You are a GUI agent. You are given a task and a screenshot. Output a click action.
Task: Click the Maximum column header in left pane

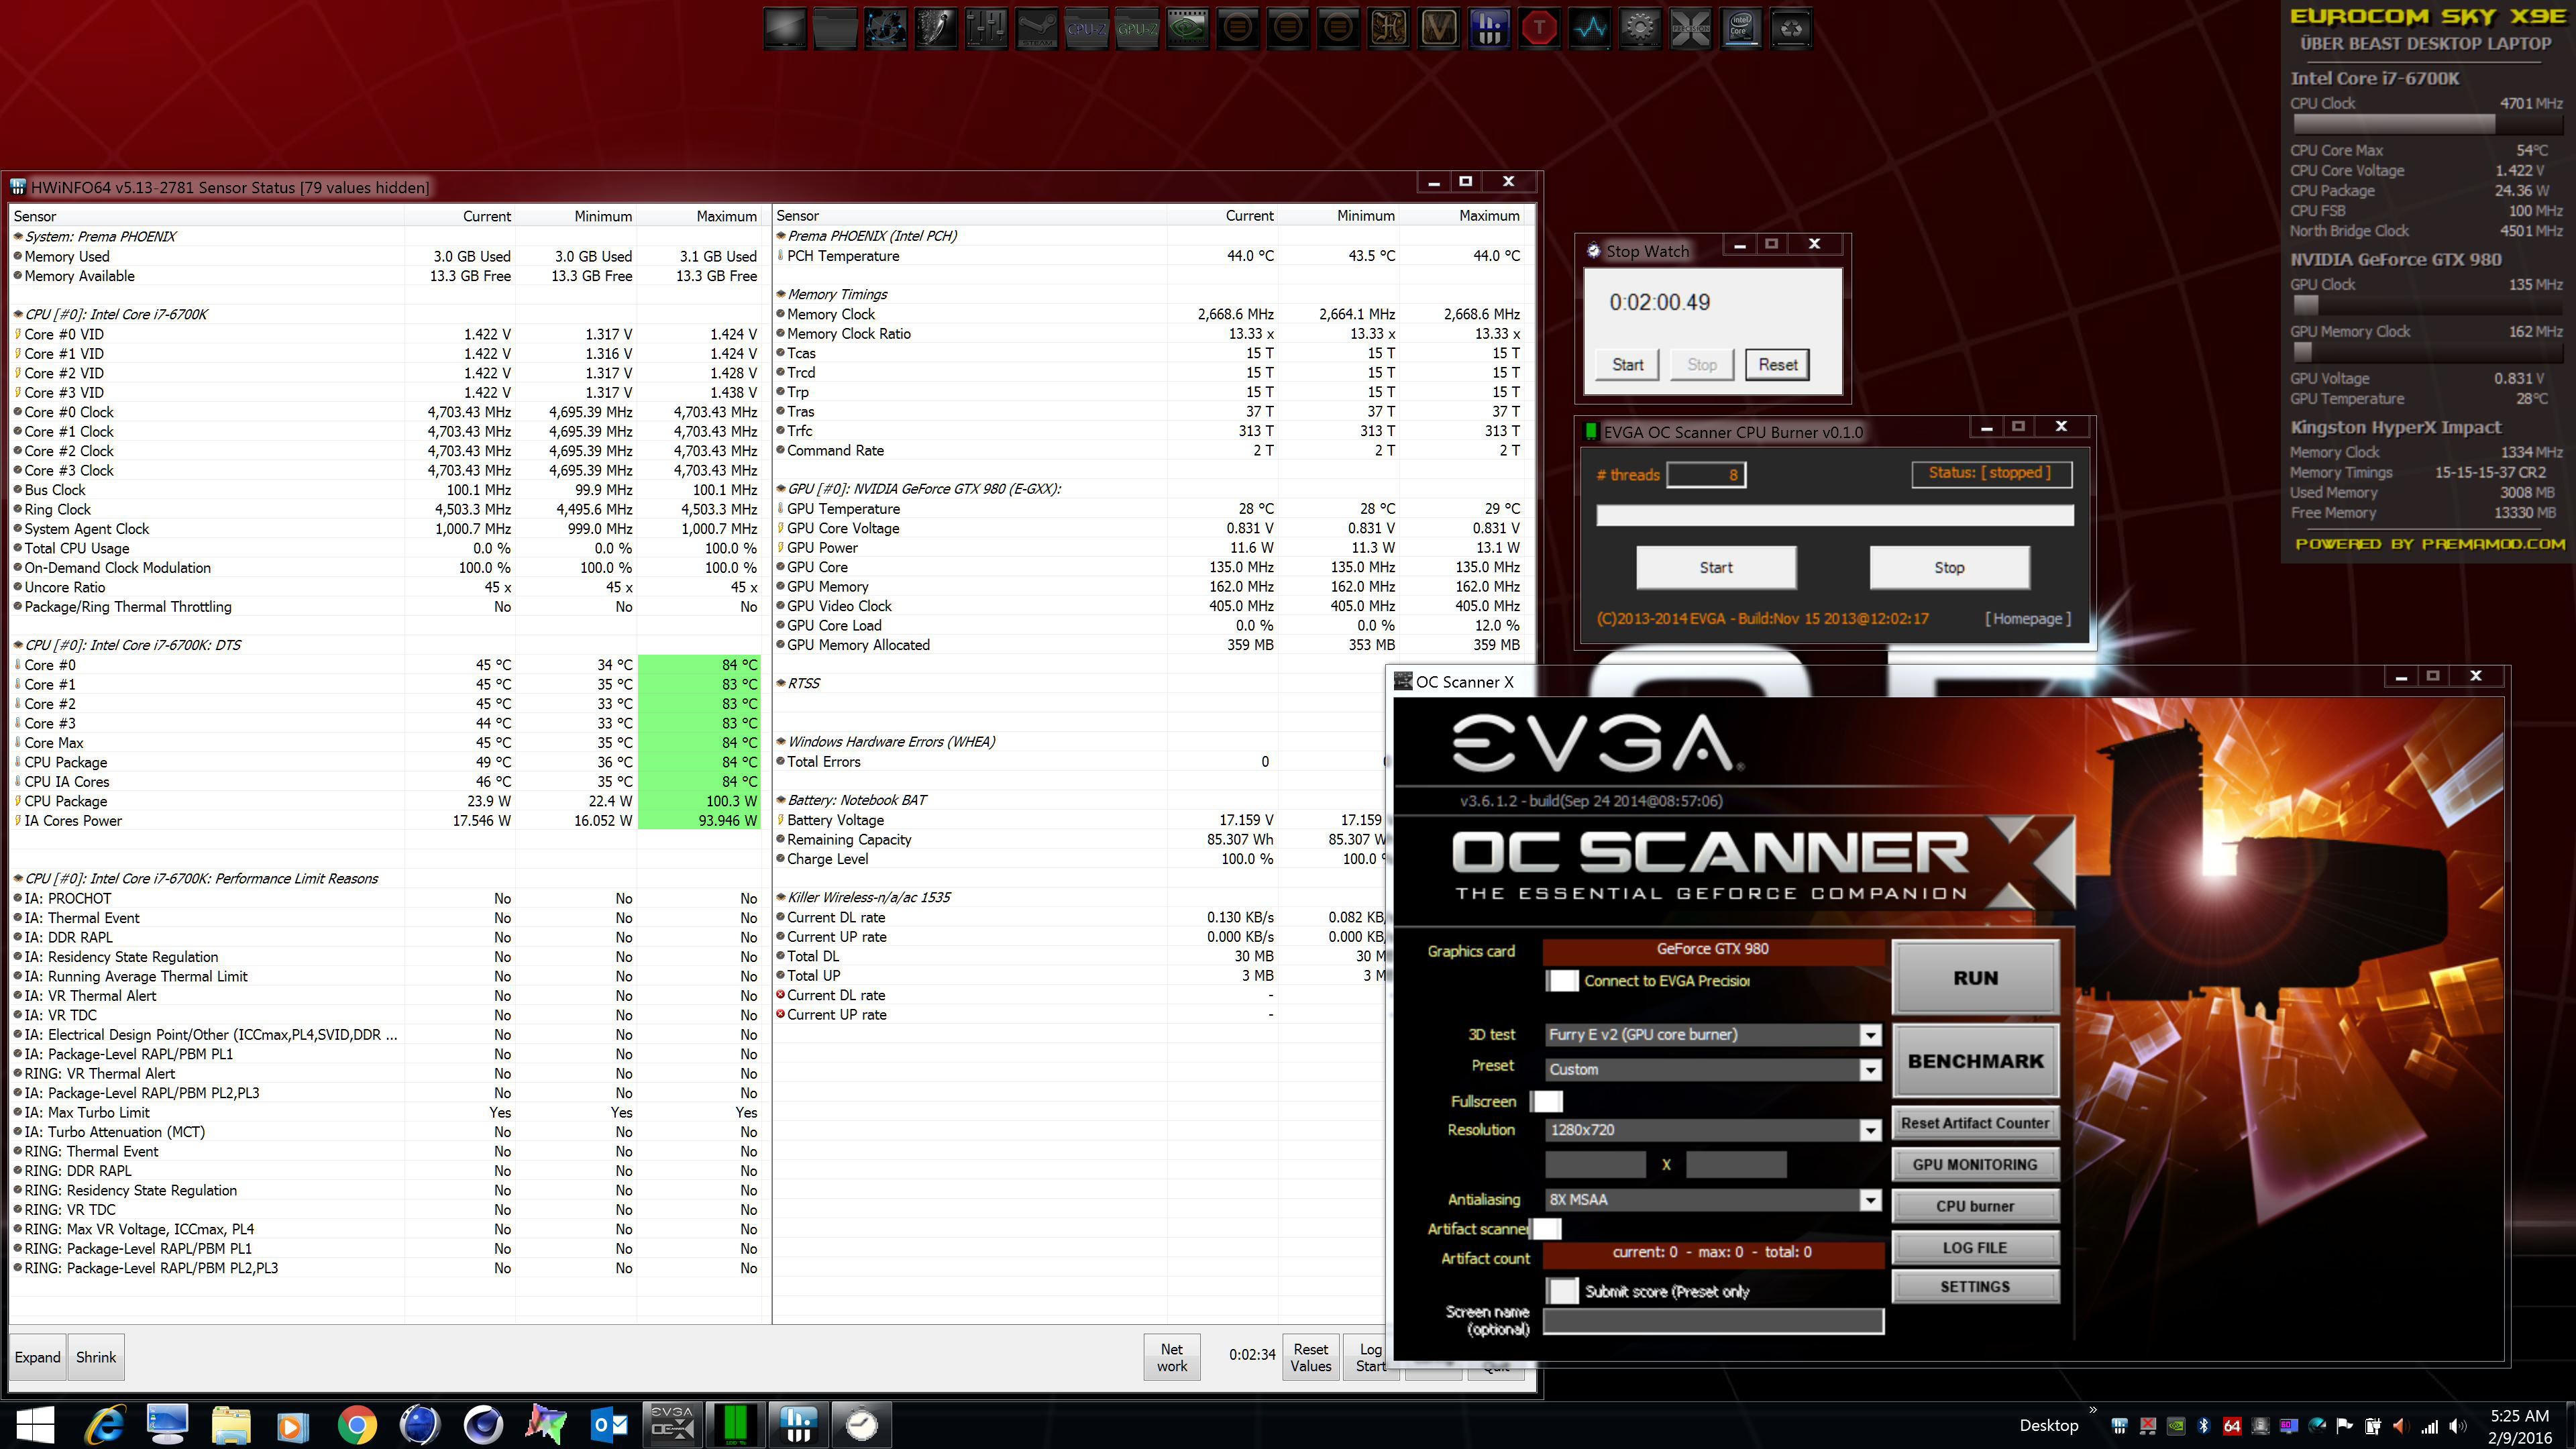coord(699,216)
